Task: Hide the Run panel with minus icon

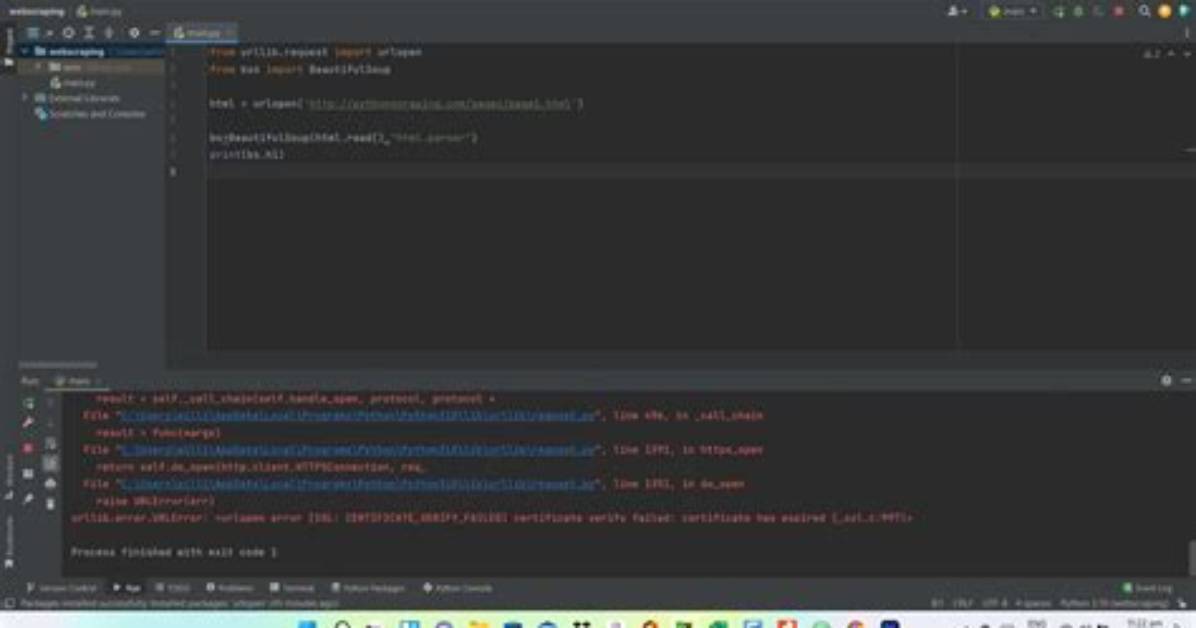Action: (x=1186, y=380)
